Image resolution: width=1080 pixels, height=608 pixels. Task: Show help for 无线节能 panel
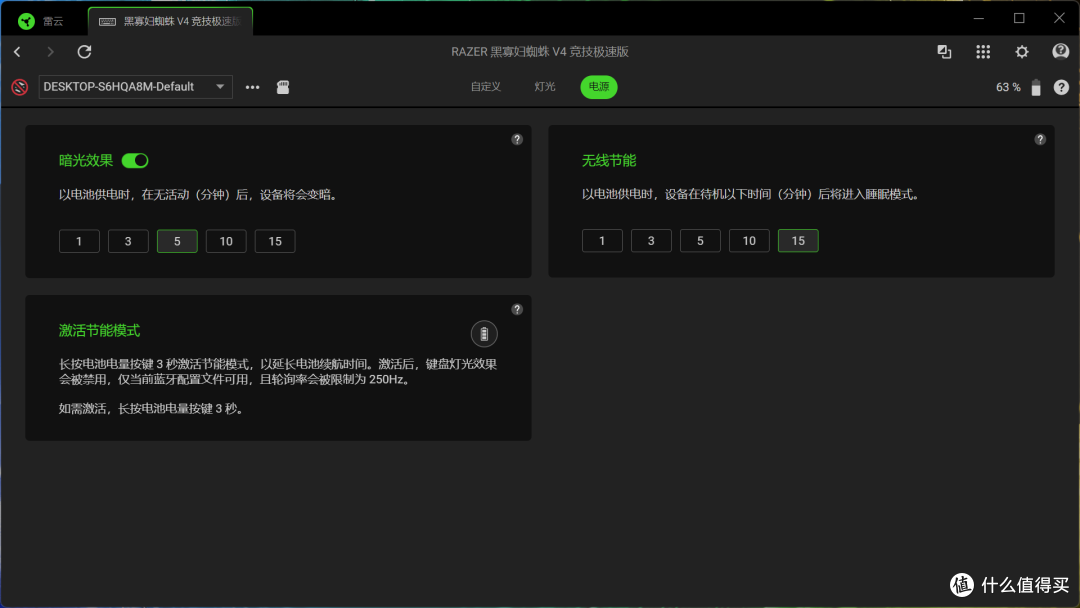[x=1040, y=140]
